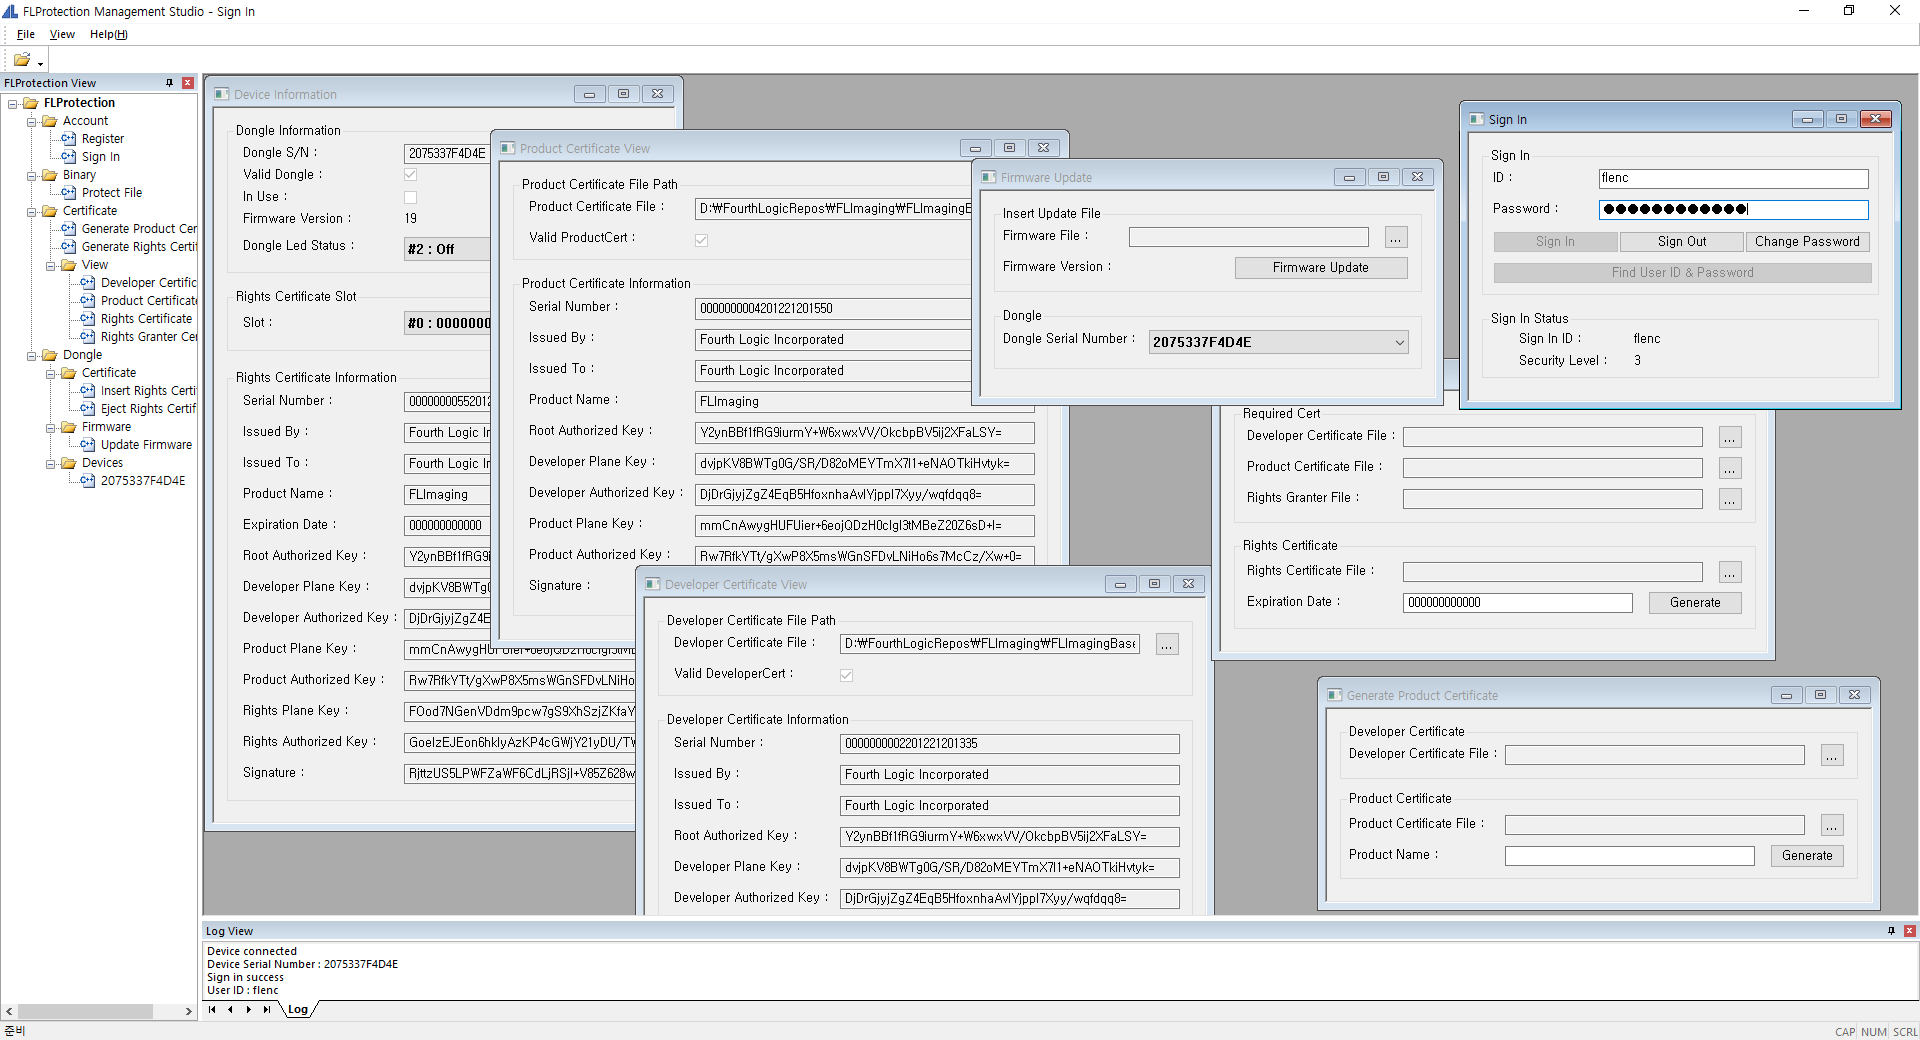
Task: Pin the FLProtection View panel
Action: (x=169, y=83)
